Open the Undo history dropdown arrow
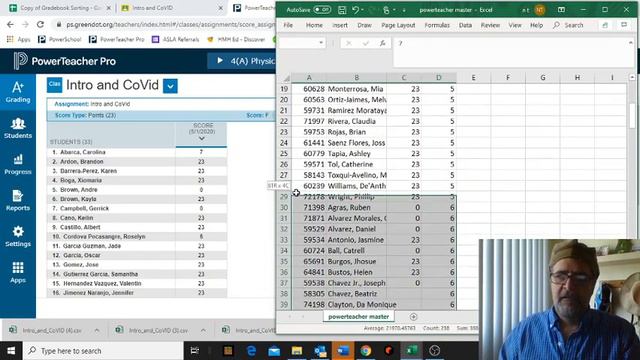The width and height of the screenshot is (640, 360). point(362,9)
